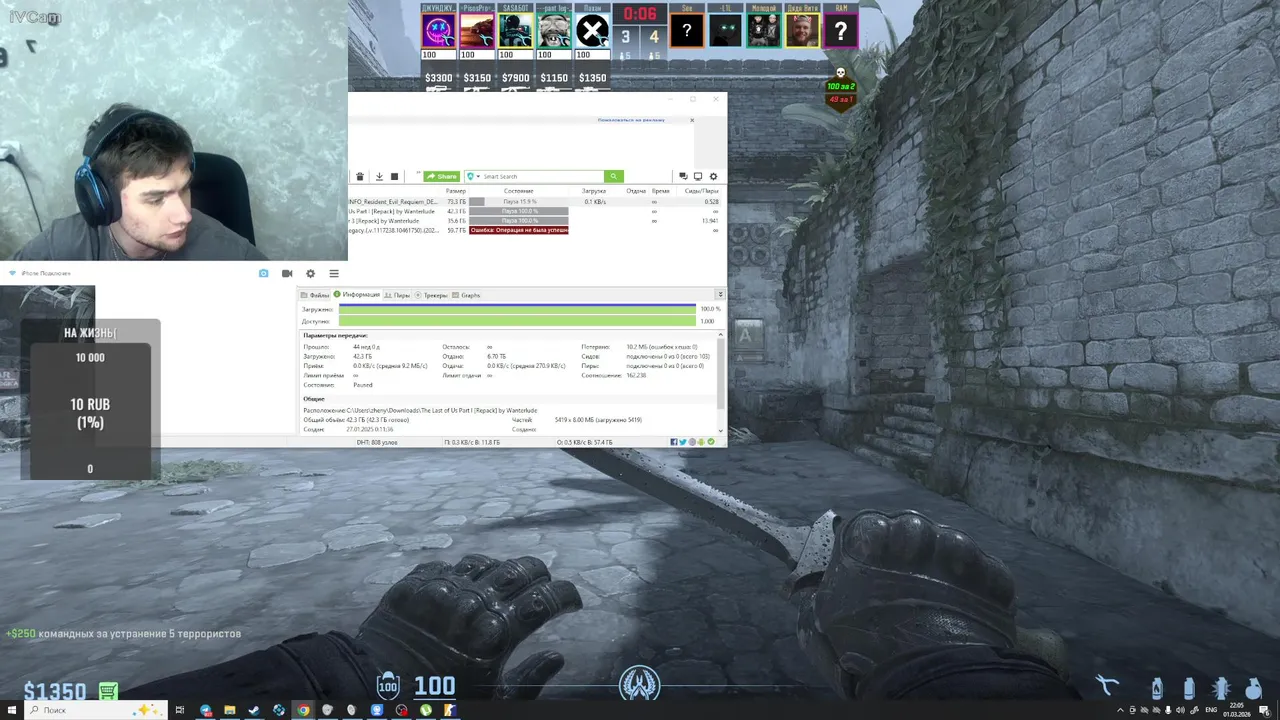Open File Explorer folder icon on taskbar
1280x720 pixels.
click(229, 710)
